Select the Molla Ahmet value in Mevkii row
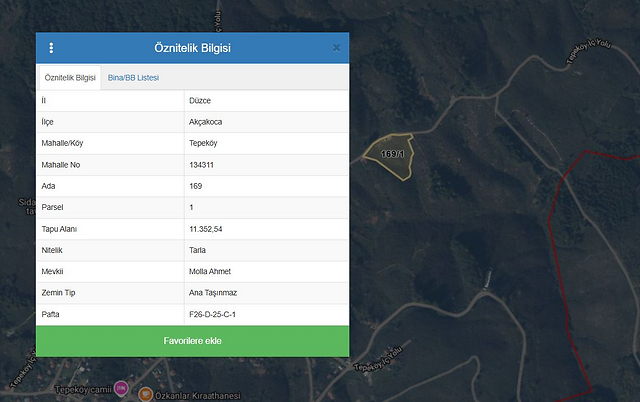Viewport: 640px width, 402px height. [x=210, y=271]
